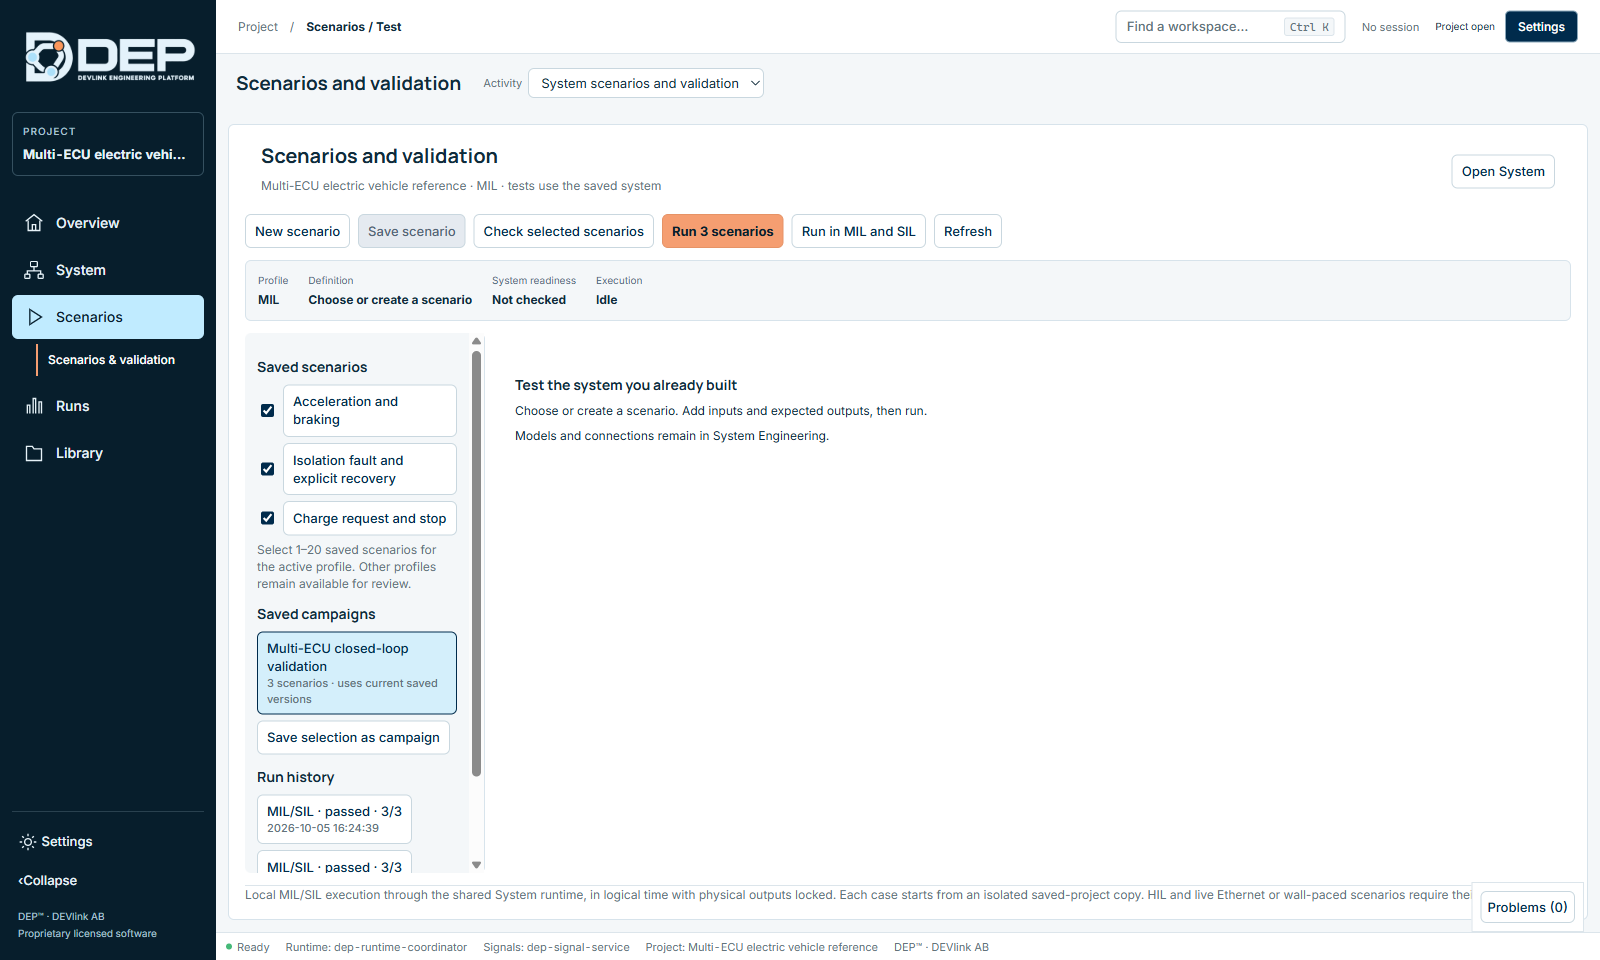Screen dimensions: 1600x960
Task: Open Multi-ECU closed-loop validation campaign
Action: (x=357, y=673)
